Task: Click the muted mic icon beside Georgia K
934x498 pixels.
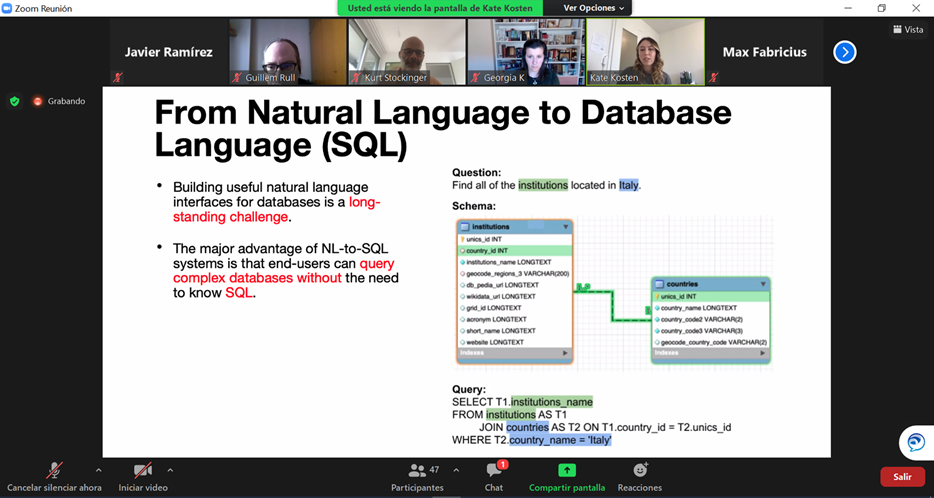Action: click(475, 77)
